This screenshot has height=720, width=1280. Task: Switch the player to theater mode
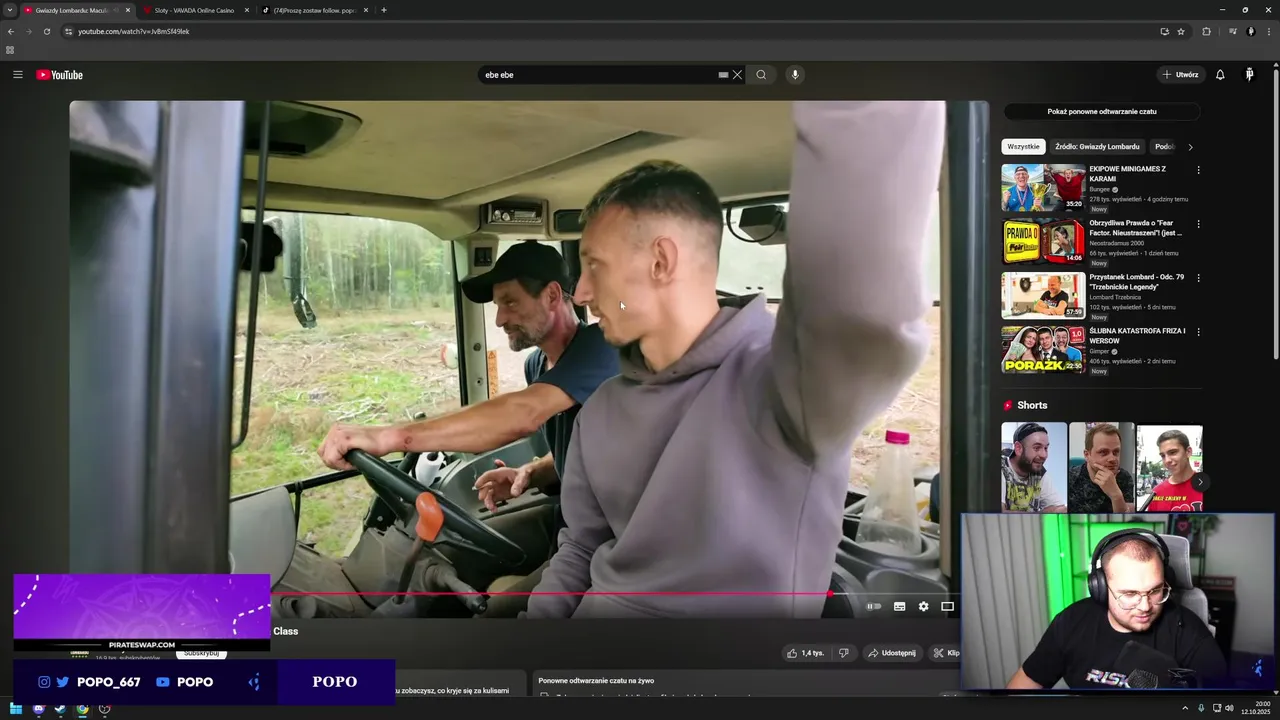947,606
